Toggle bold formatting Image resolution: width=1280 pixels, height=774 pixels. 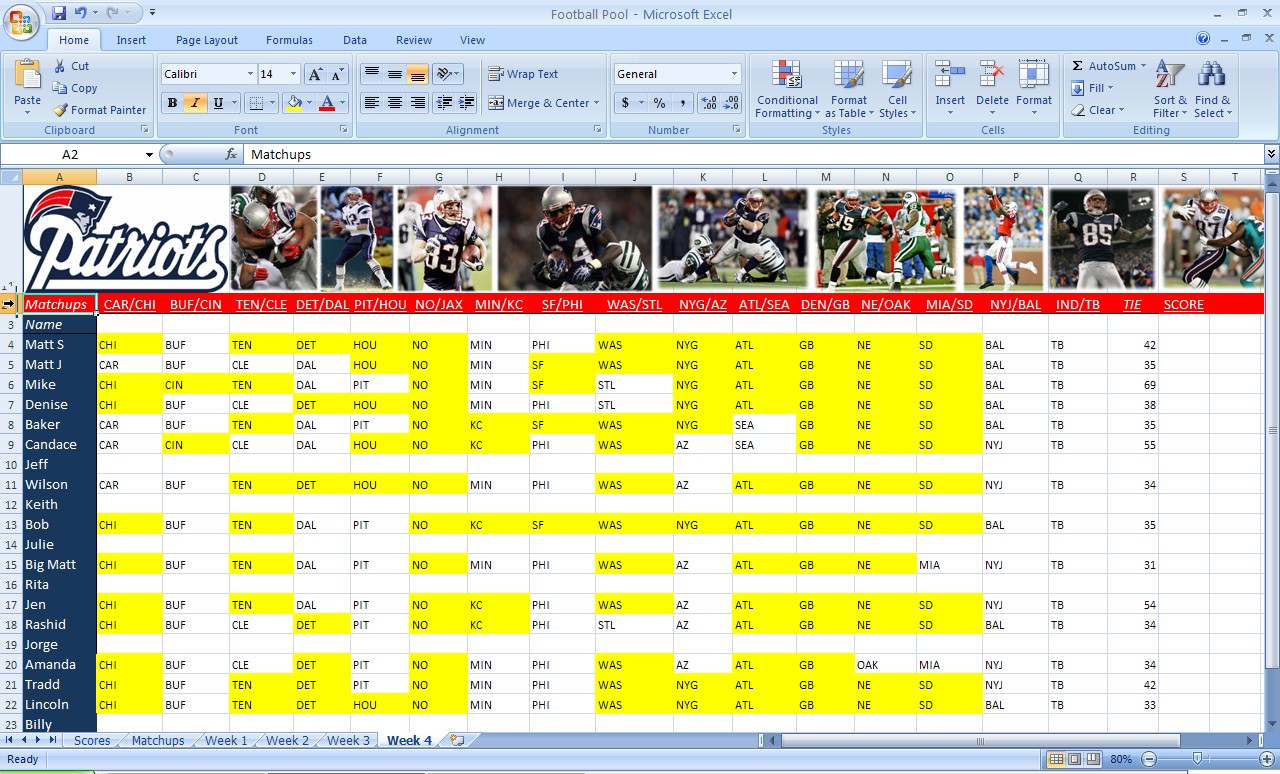(170, 104)
